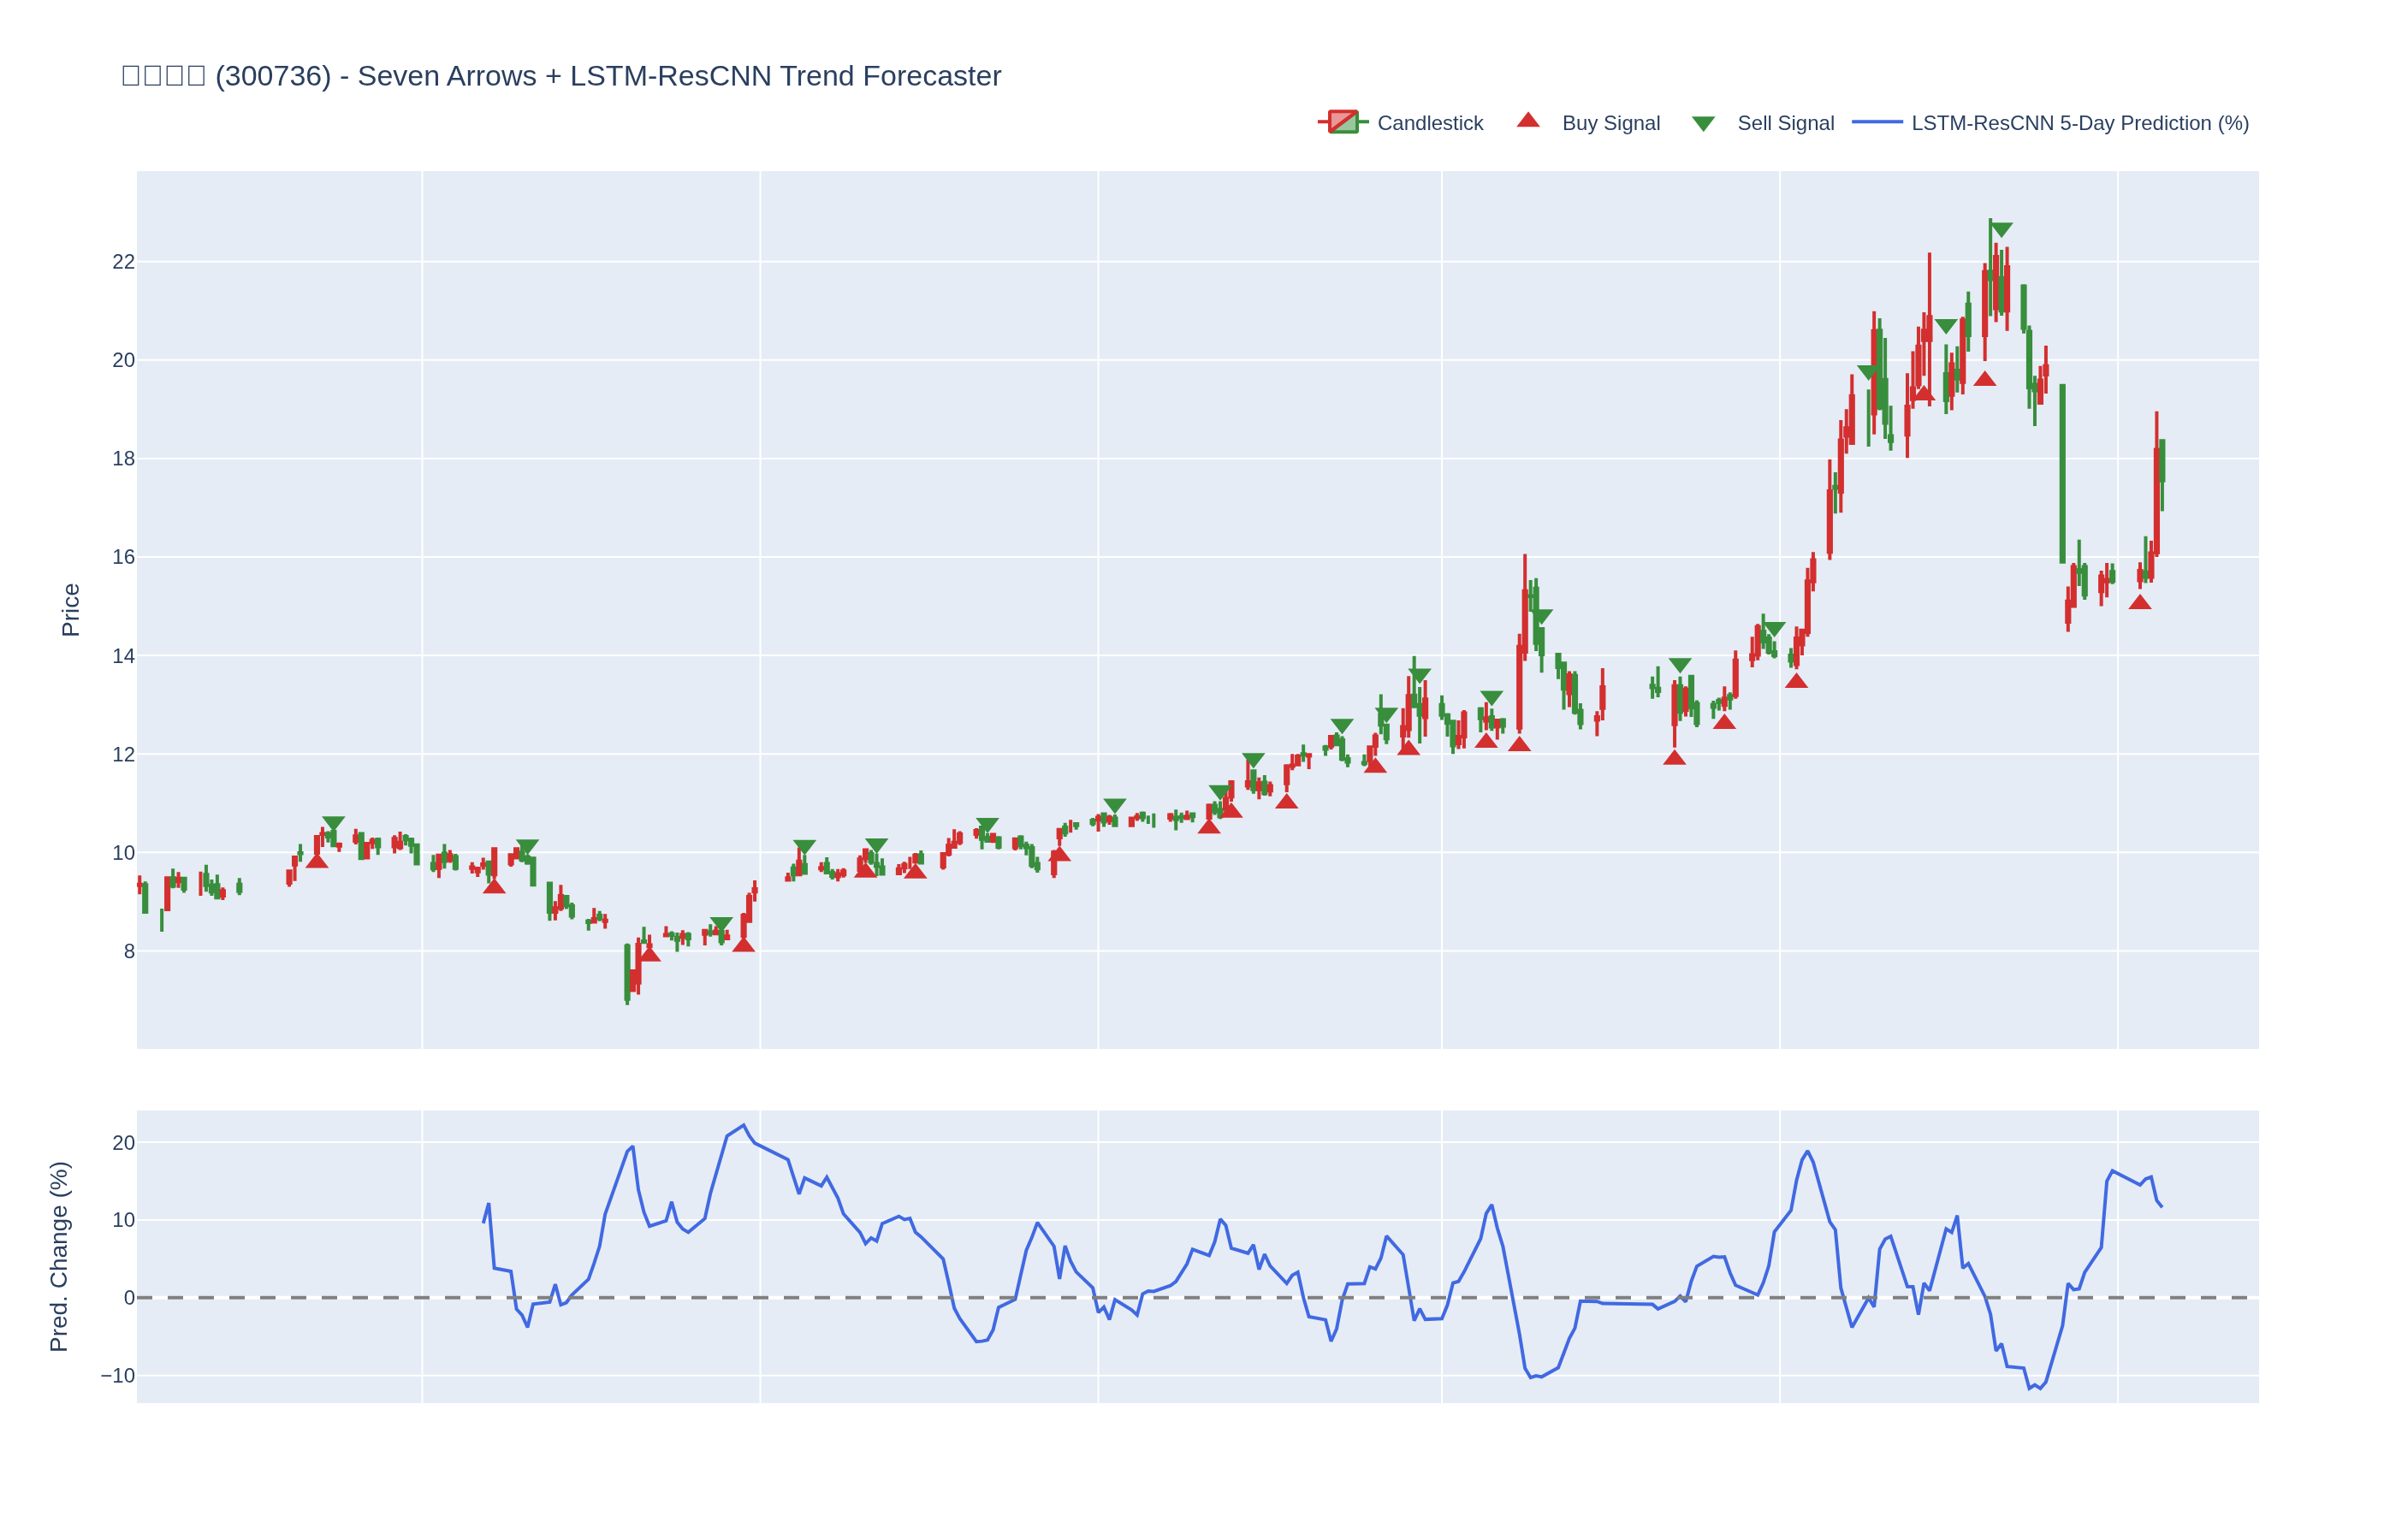
Task: Click the sell signal marker at the price peak
Action: tap(2001, 229)
